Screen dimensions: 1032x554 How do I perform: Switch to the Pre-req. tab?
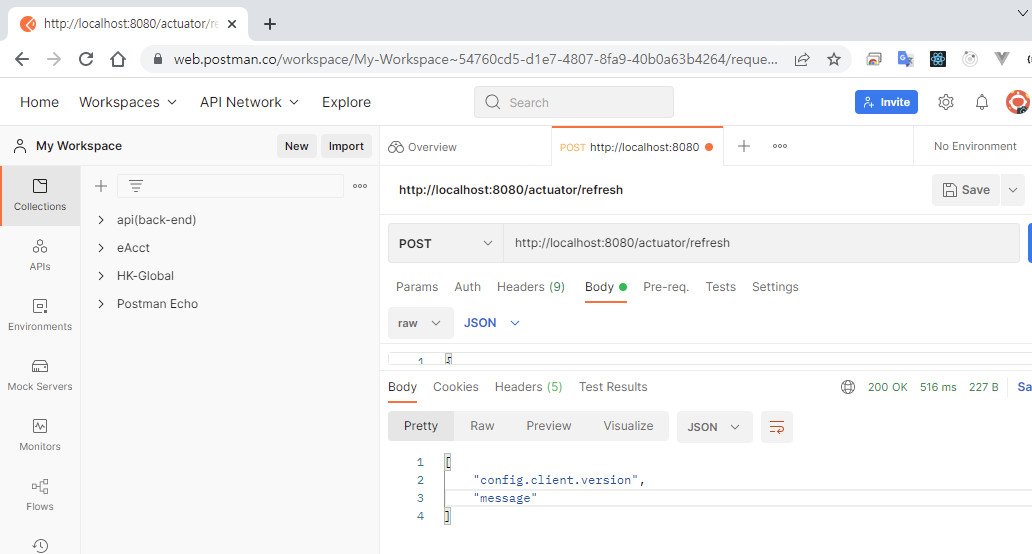click(x=666, y=287)
